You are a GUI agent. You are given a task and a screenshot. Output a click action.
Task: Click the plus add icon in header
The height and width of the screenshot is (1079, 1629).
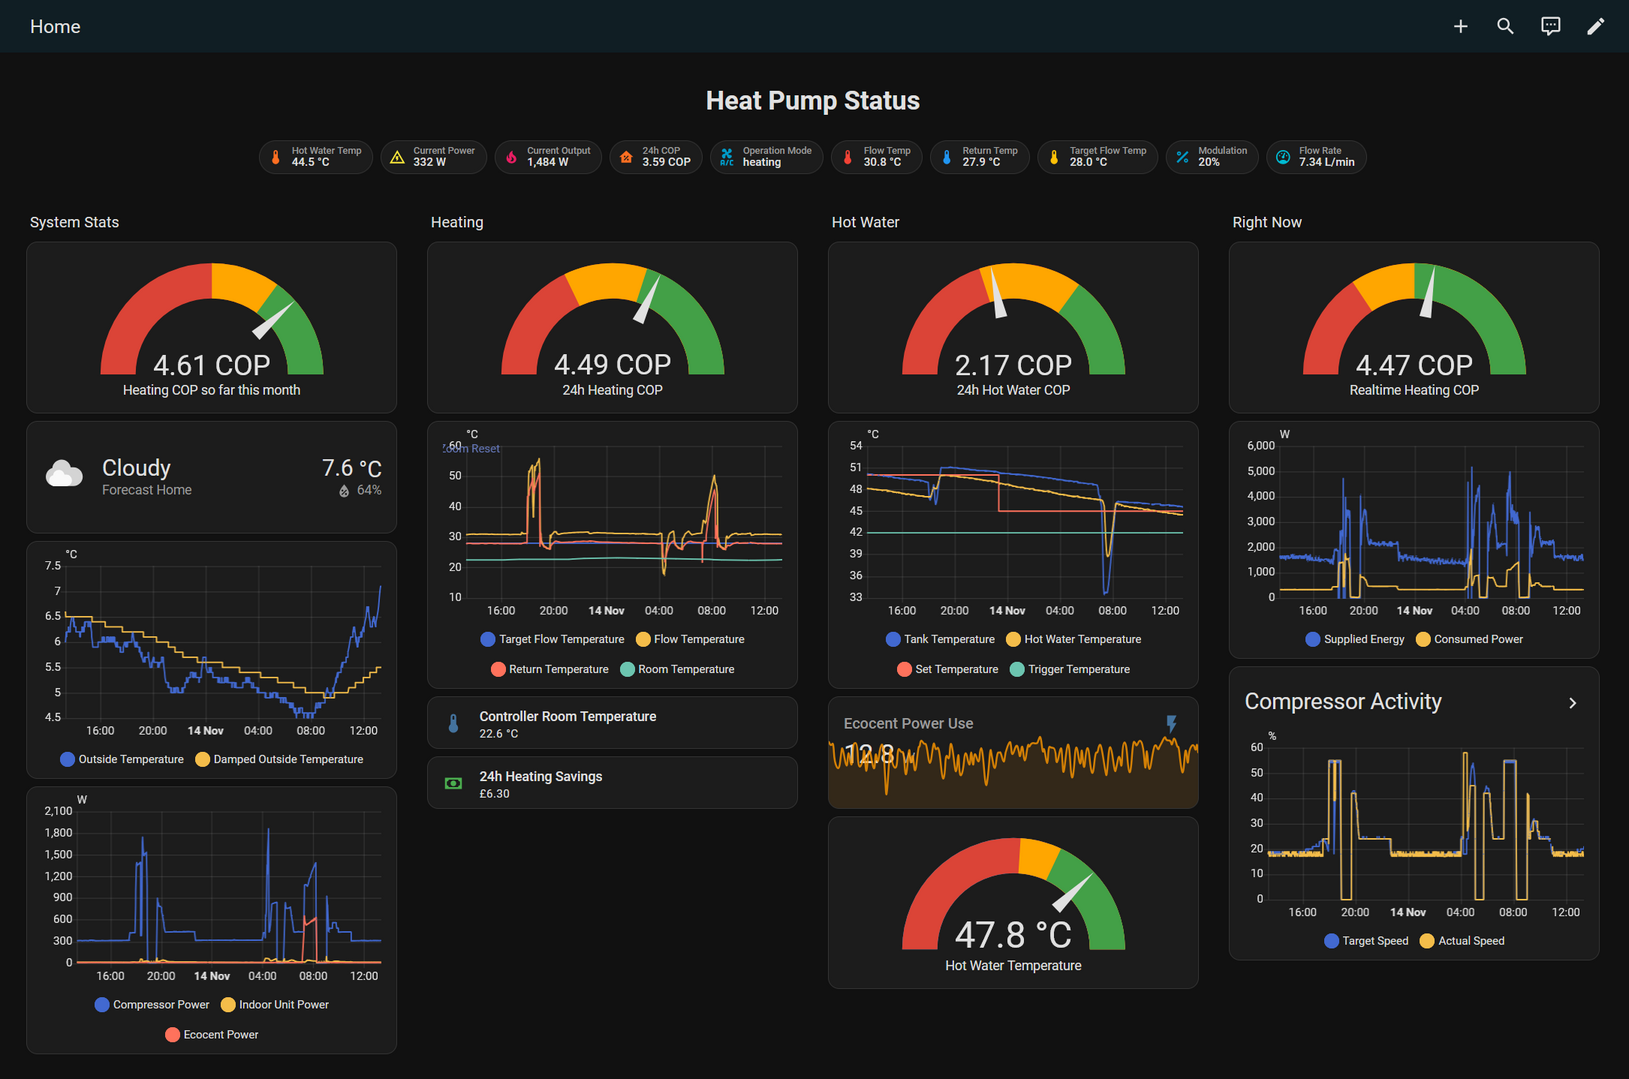click(1460, 27)
